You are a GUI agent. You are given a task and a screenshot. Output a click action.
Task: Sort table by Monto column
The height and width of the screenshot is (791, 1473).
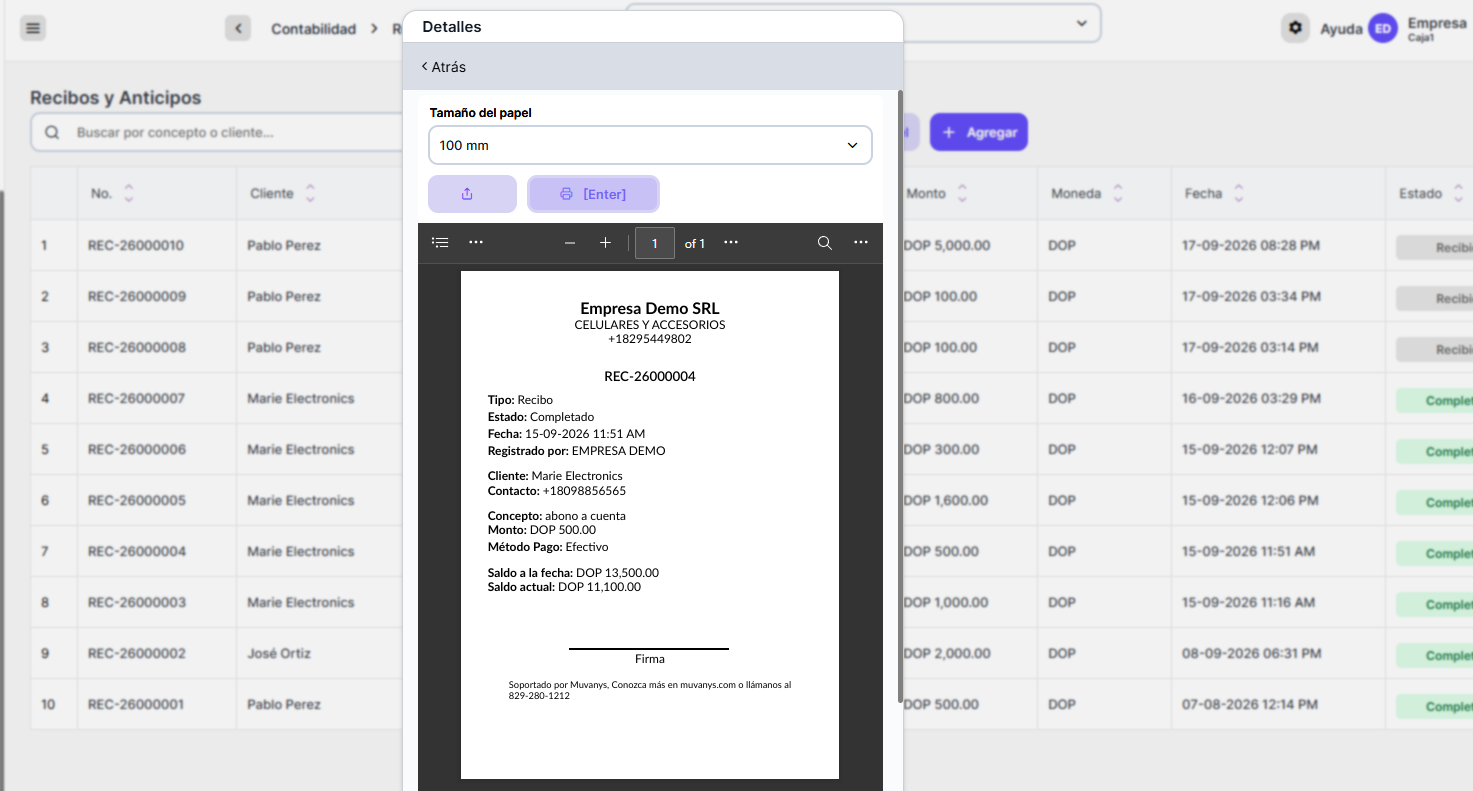tap(962, 194)
